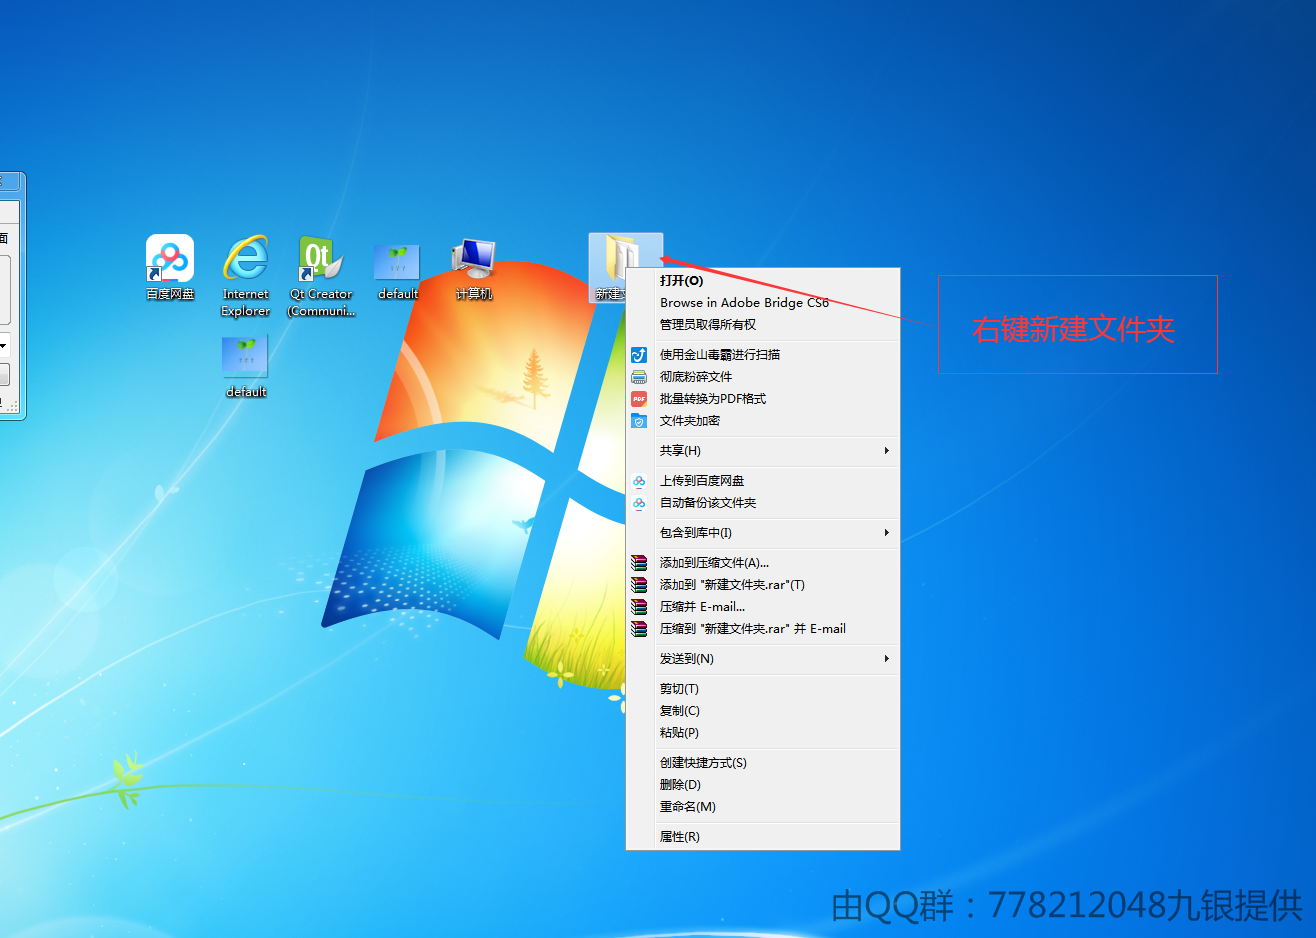Select 复制(C) in the context menu
The height and width of the screenshot is (938, 1316).
pos(763,711)
